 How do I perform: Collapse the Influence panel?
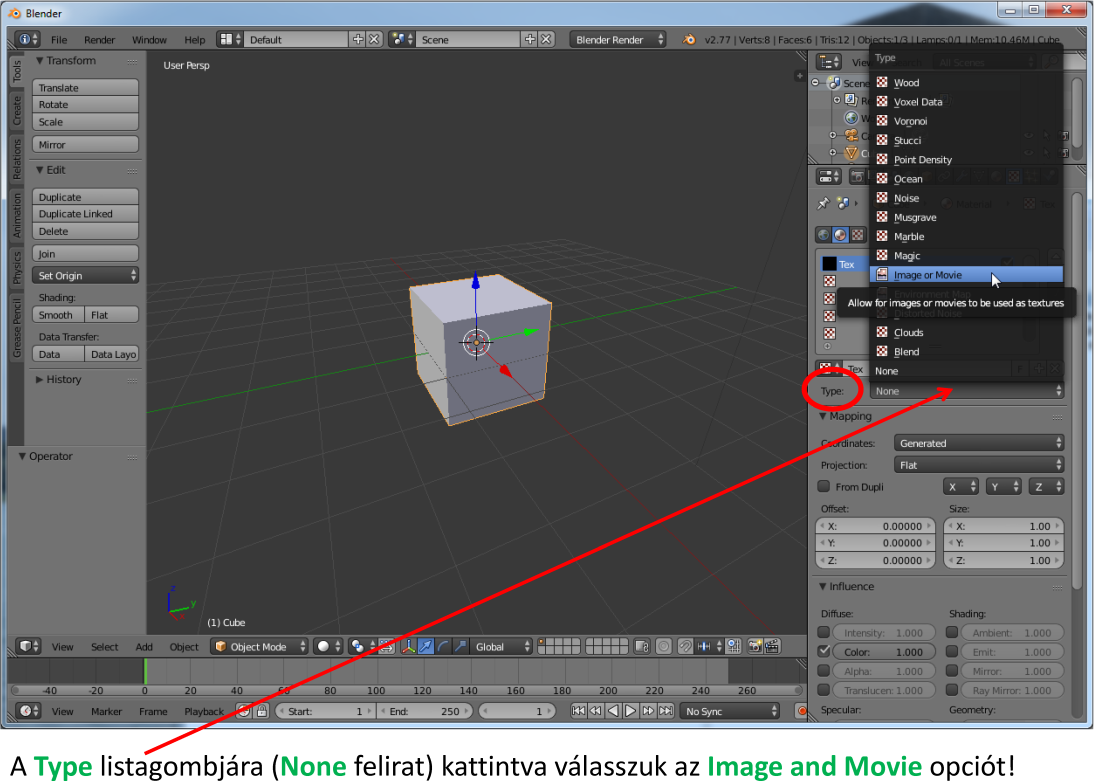[823, 586]
